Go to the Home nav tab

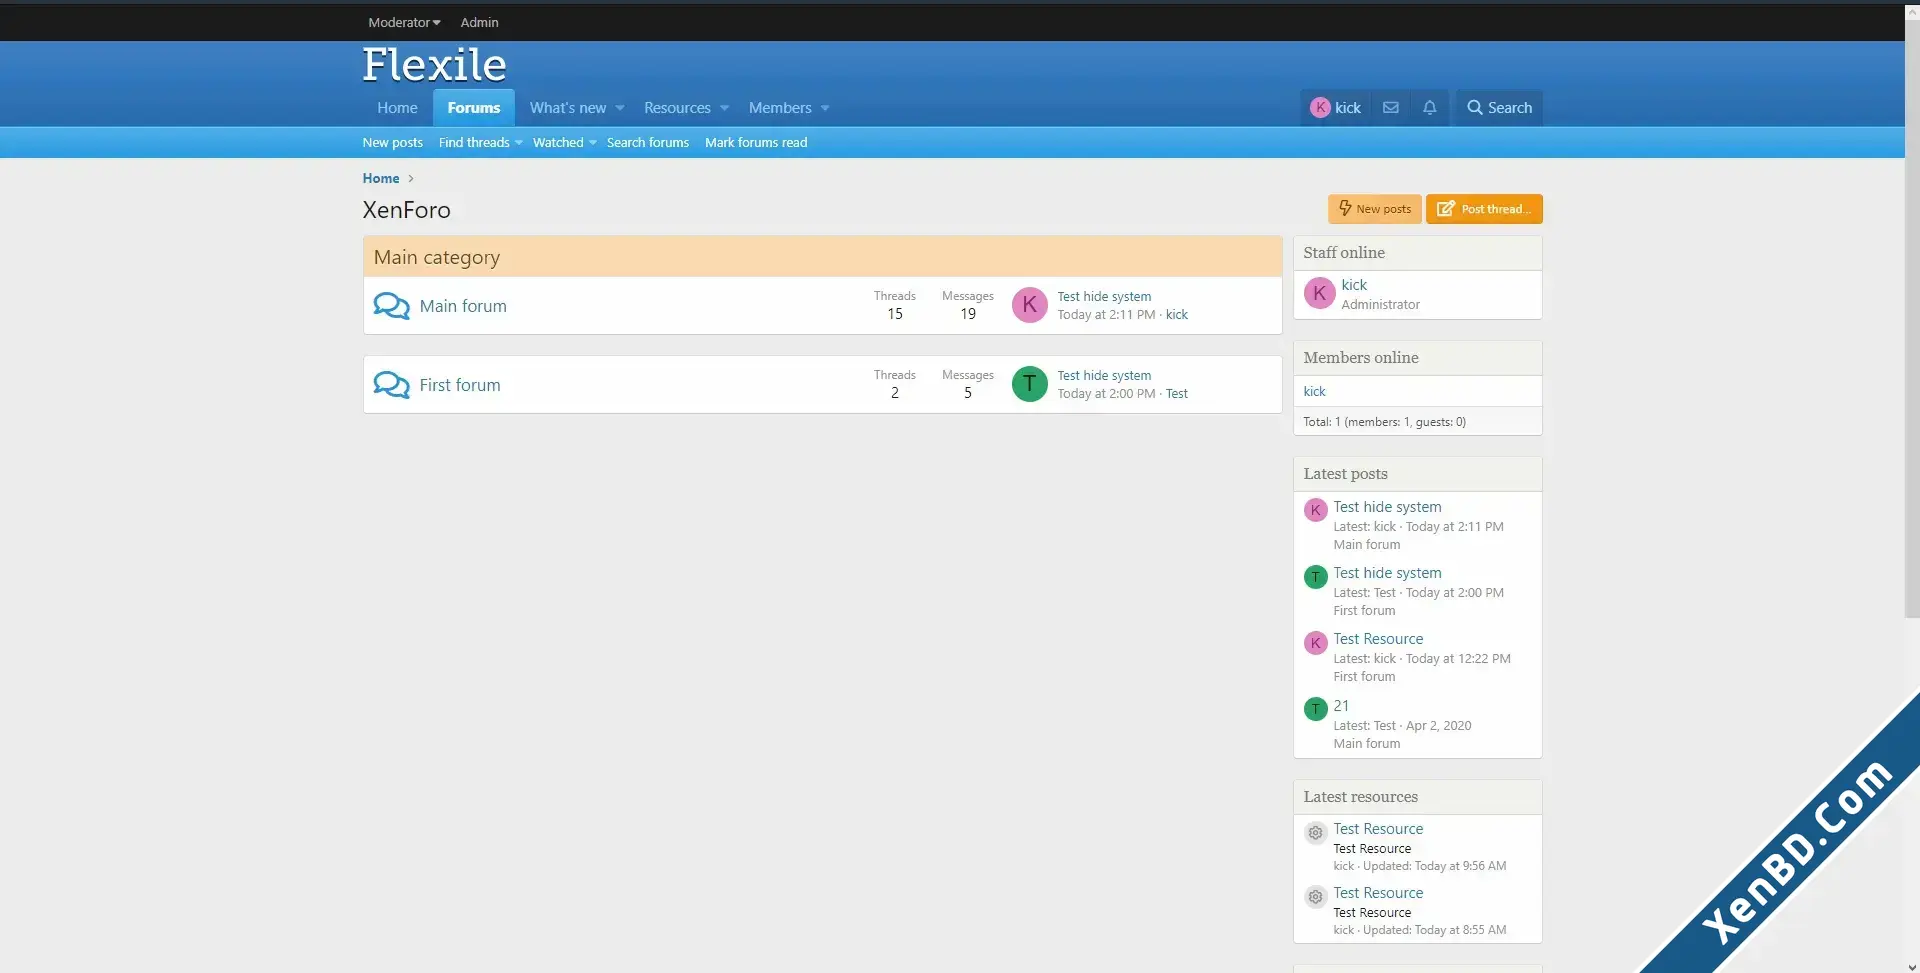[397, 108]
